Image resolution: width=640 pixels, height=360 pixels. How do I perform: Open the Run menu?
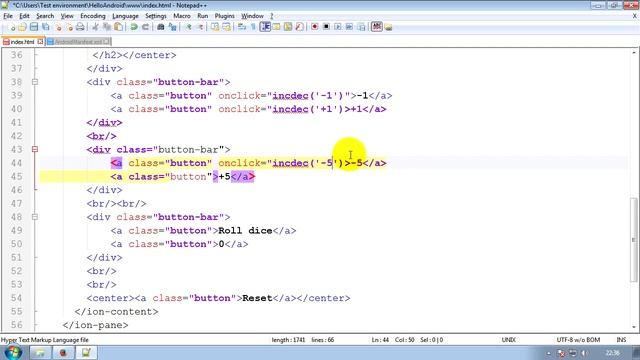tap(202, 16)
